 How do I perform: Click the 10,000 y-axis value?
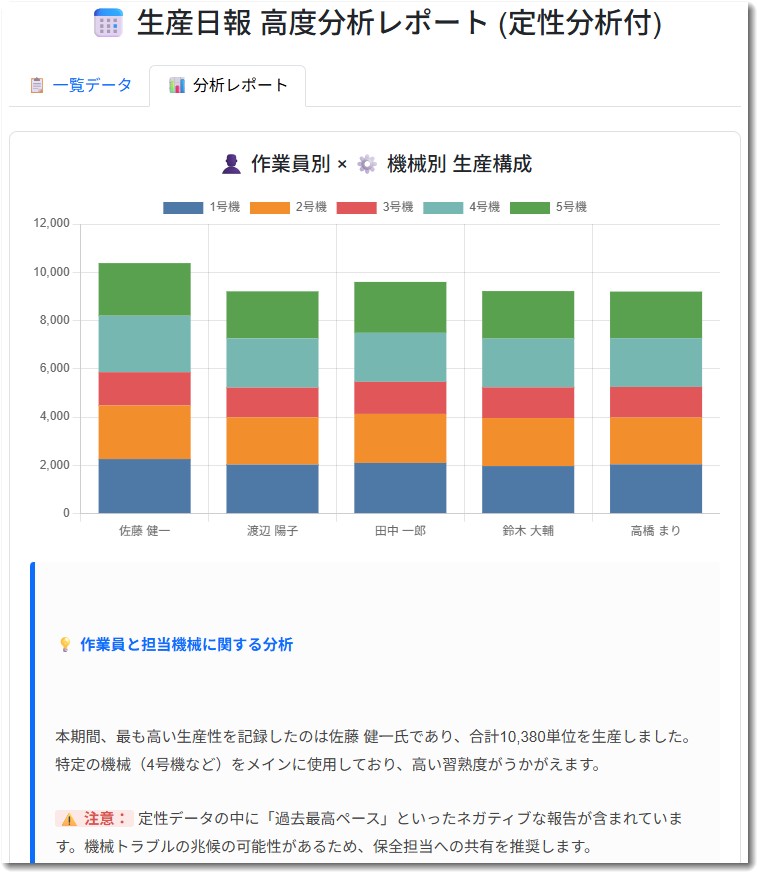pos(51,272)
